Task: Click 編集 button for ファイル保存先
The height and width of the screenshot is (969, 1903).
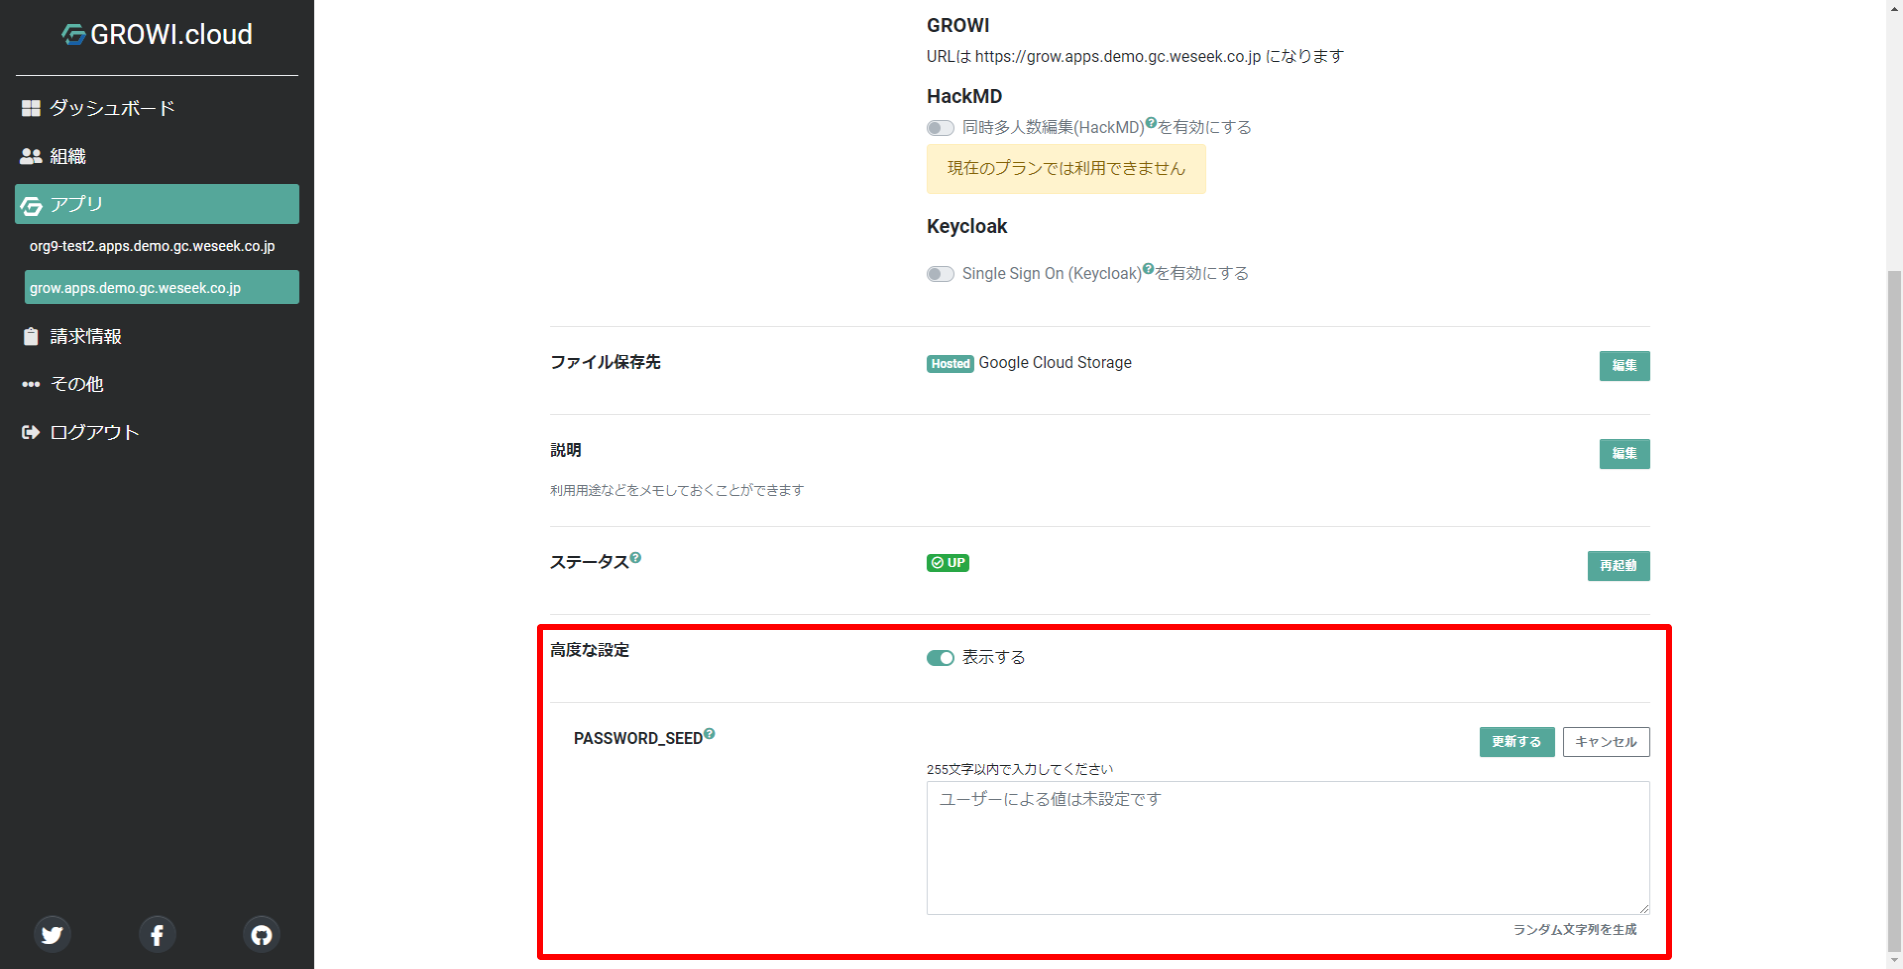Action: [x=1624, y=366]
